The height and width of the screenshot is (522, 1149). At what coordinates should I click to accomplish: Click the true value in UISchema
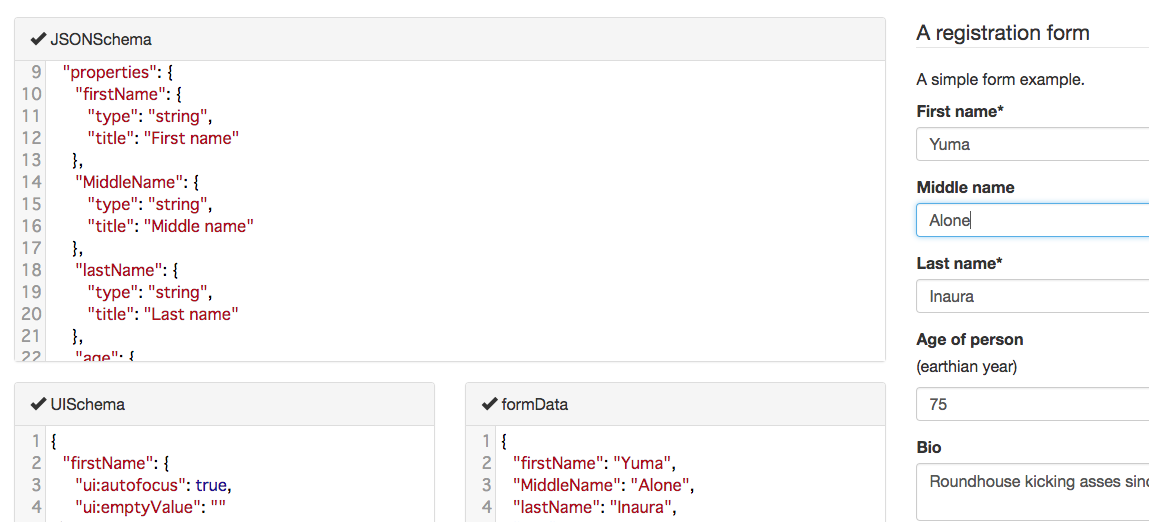click(212, 485)
